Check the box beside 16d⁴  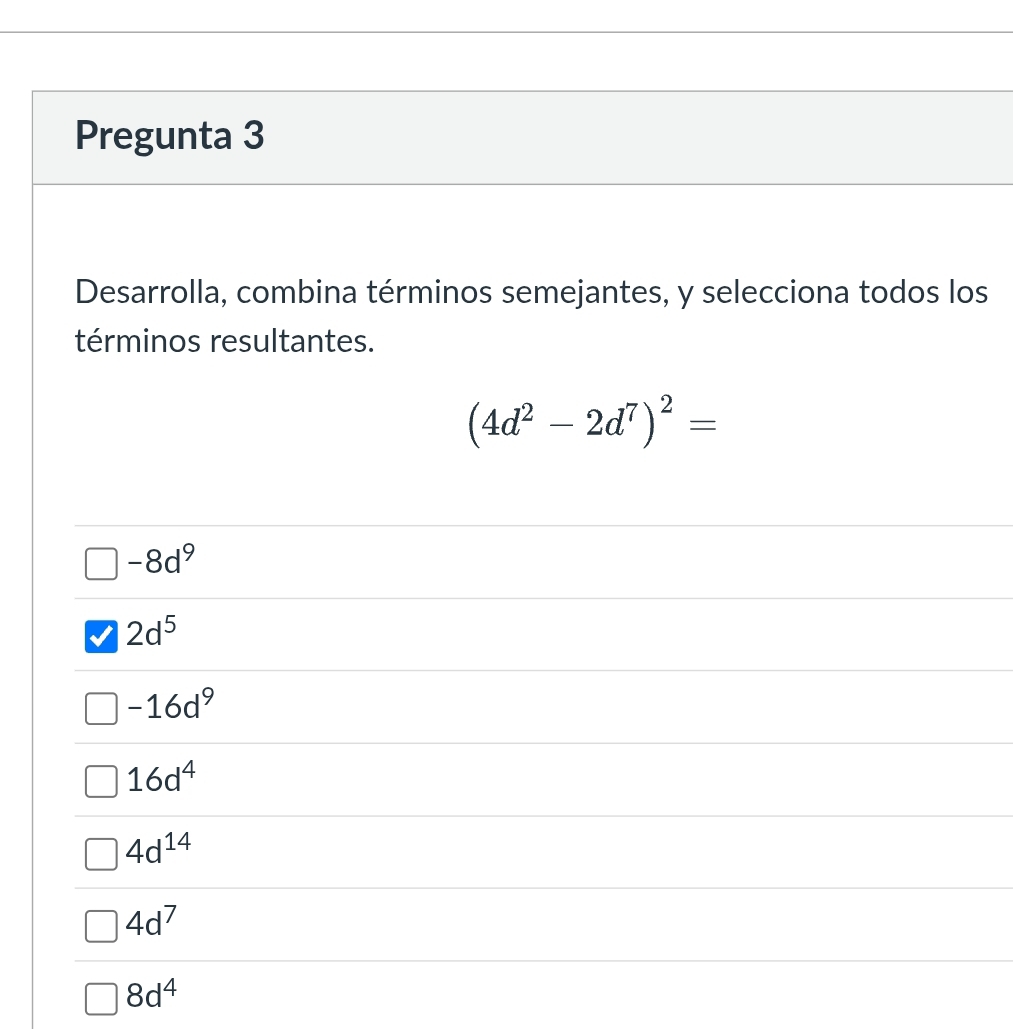99,781
